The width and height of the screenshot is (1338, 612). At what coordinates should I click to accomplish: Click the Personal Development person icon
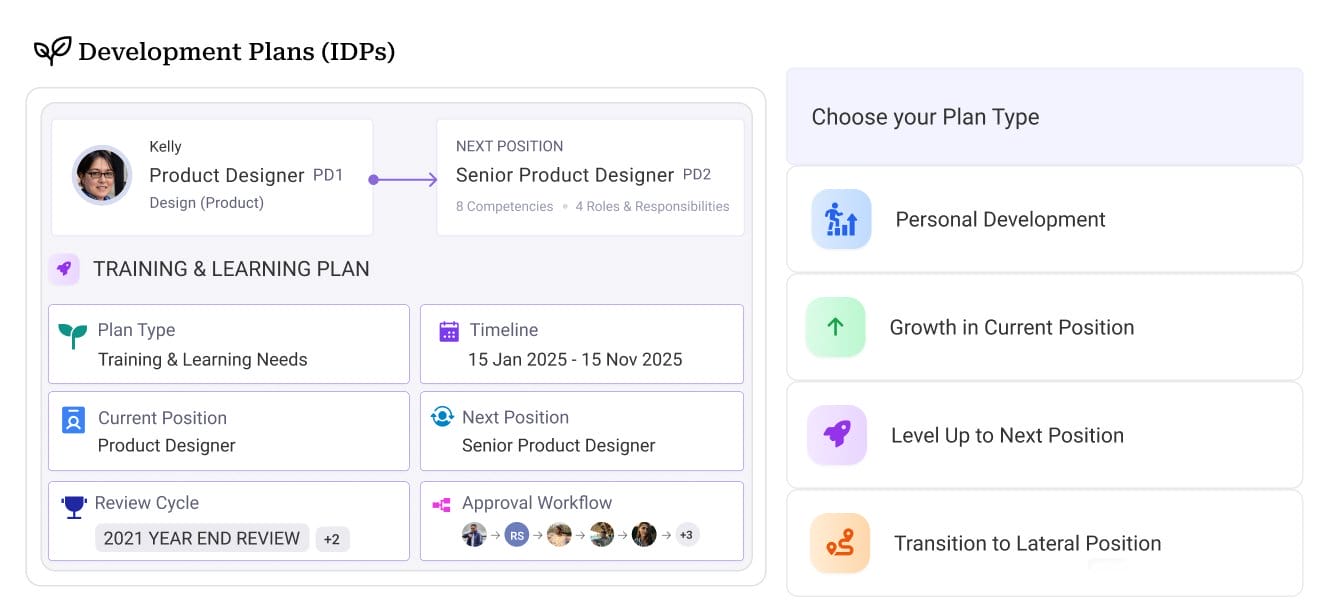[840, 219]
